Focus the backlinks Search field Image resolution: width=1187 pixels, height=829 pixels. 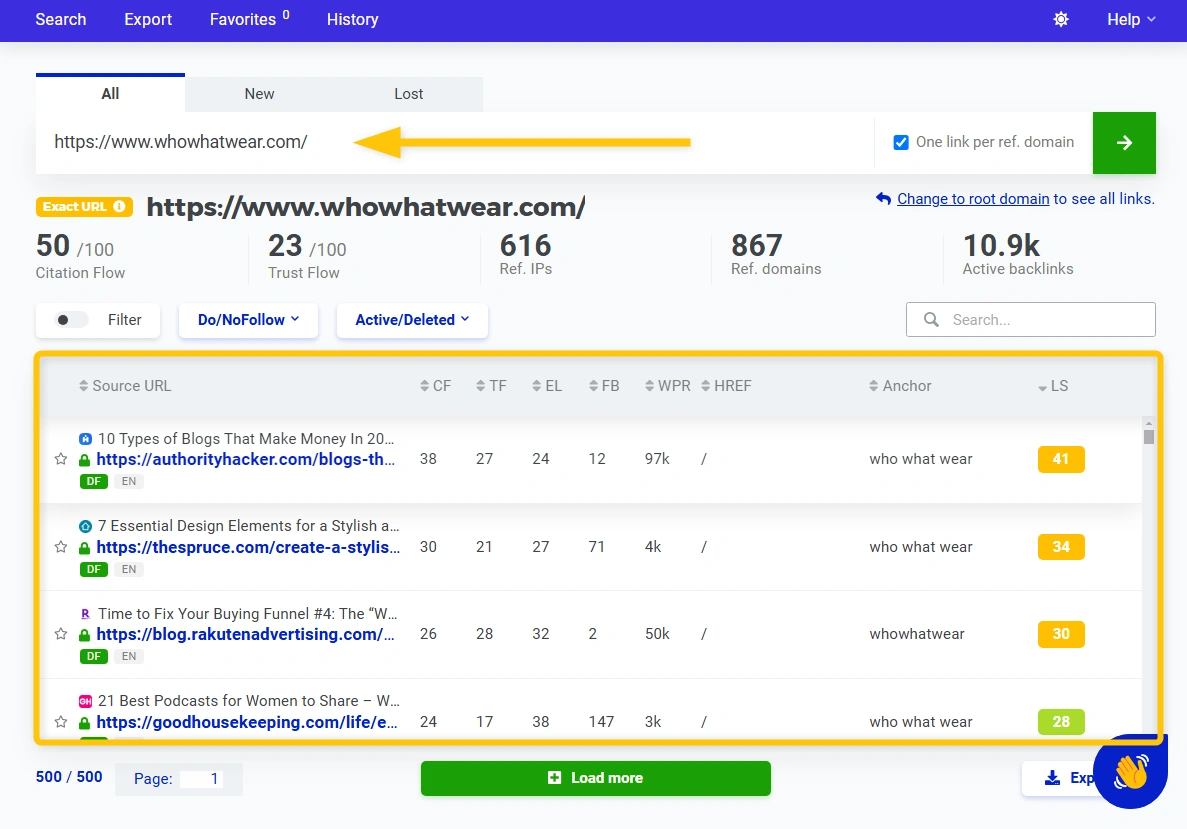[x=1030, y=319]
